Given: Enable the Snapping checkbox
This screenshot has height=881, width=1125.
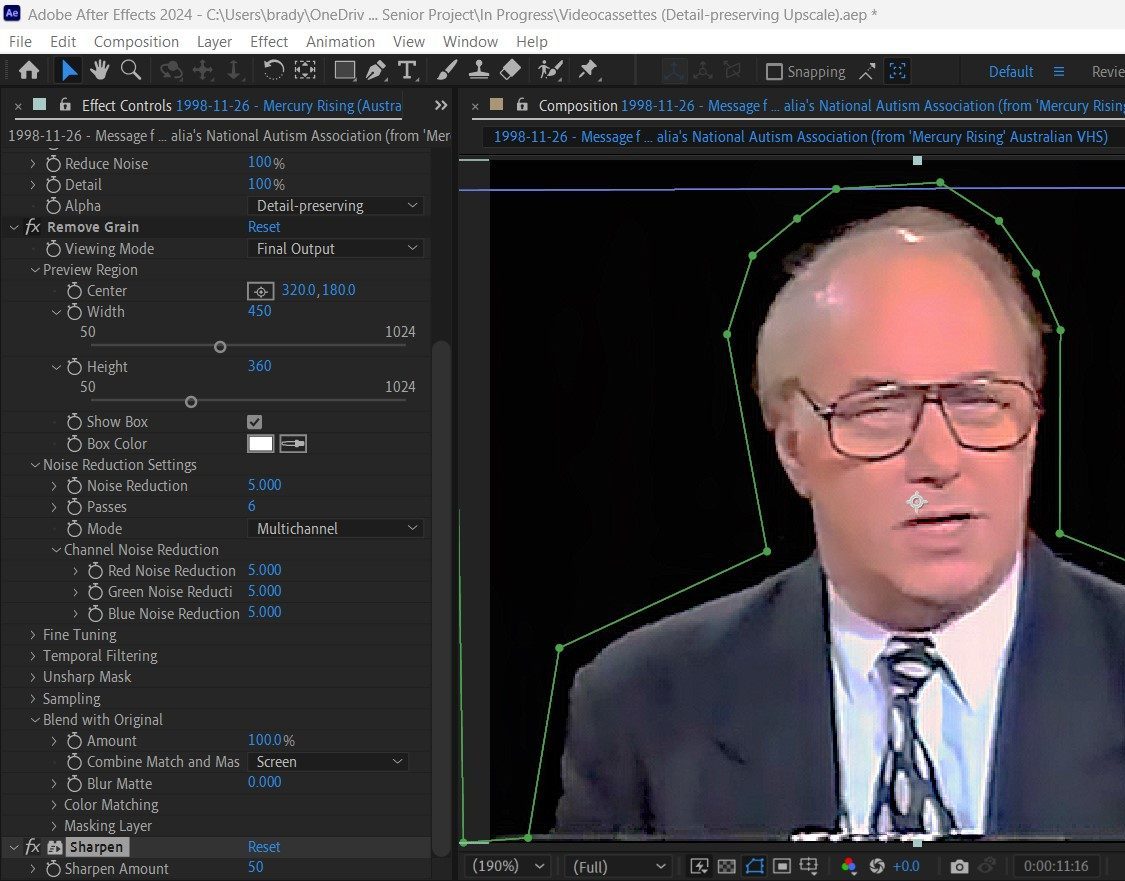Looking at the screenshot, I should pos(774,71).
